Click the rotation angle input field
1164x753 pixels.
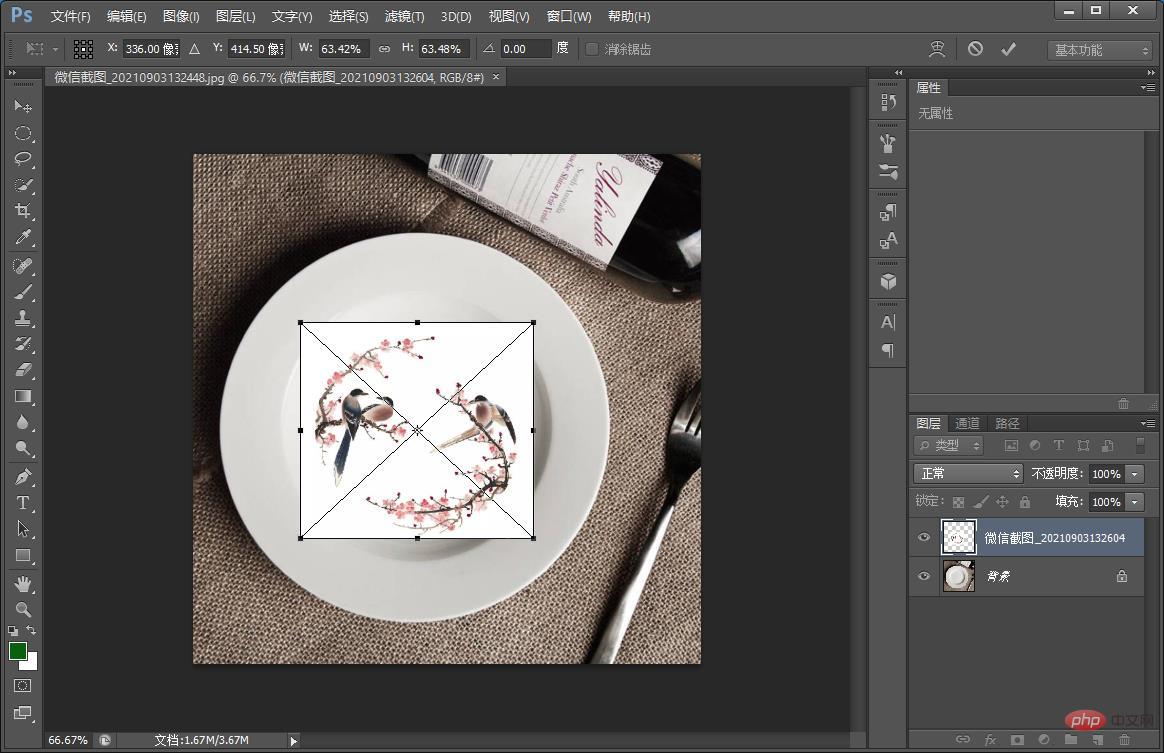click(526, 49)
